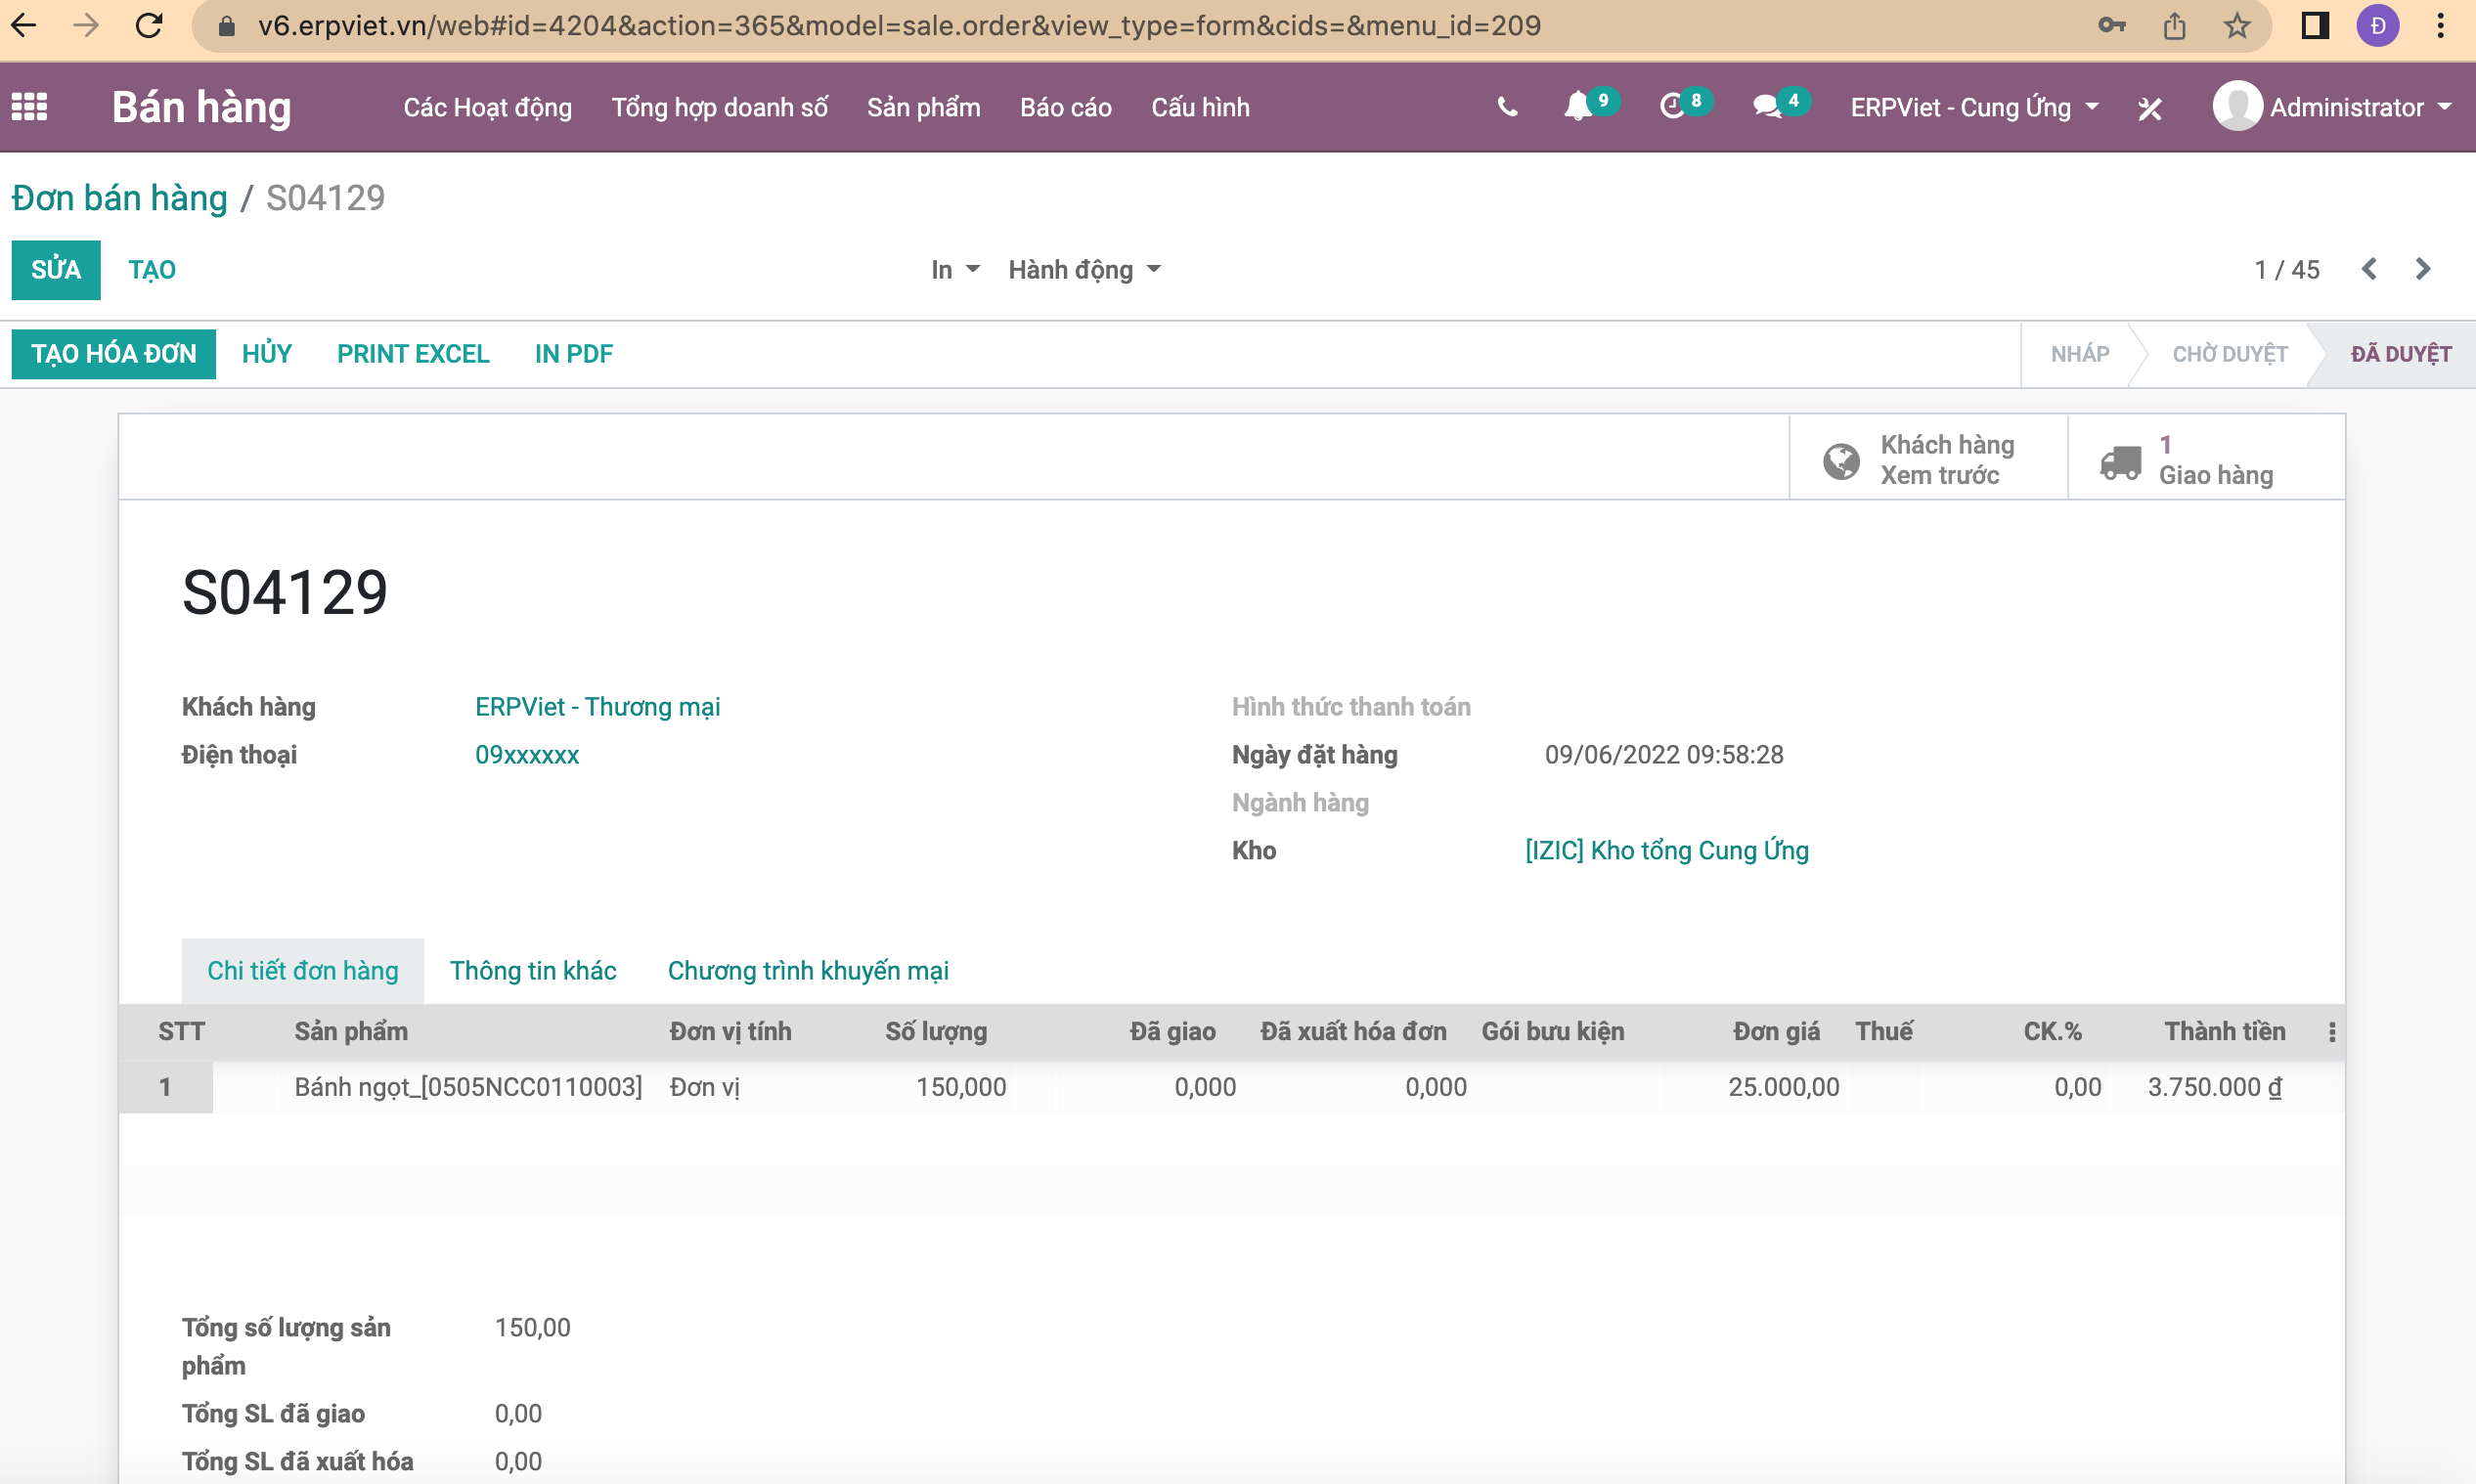Expand the Hành động dropdown
This screenshot has width=2476, height=1484.
pos(1085,270)
